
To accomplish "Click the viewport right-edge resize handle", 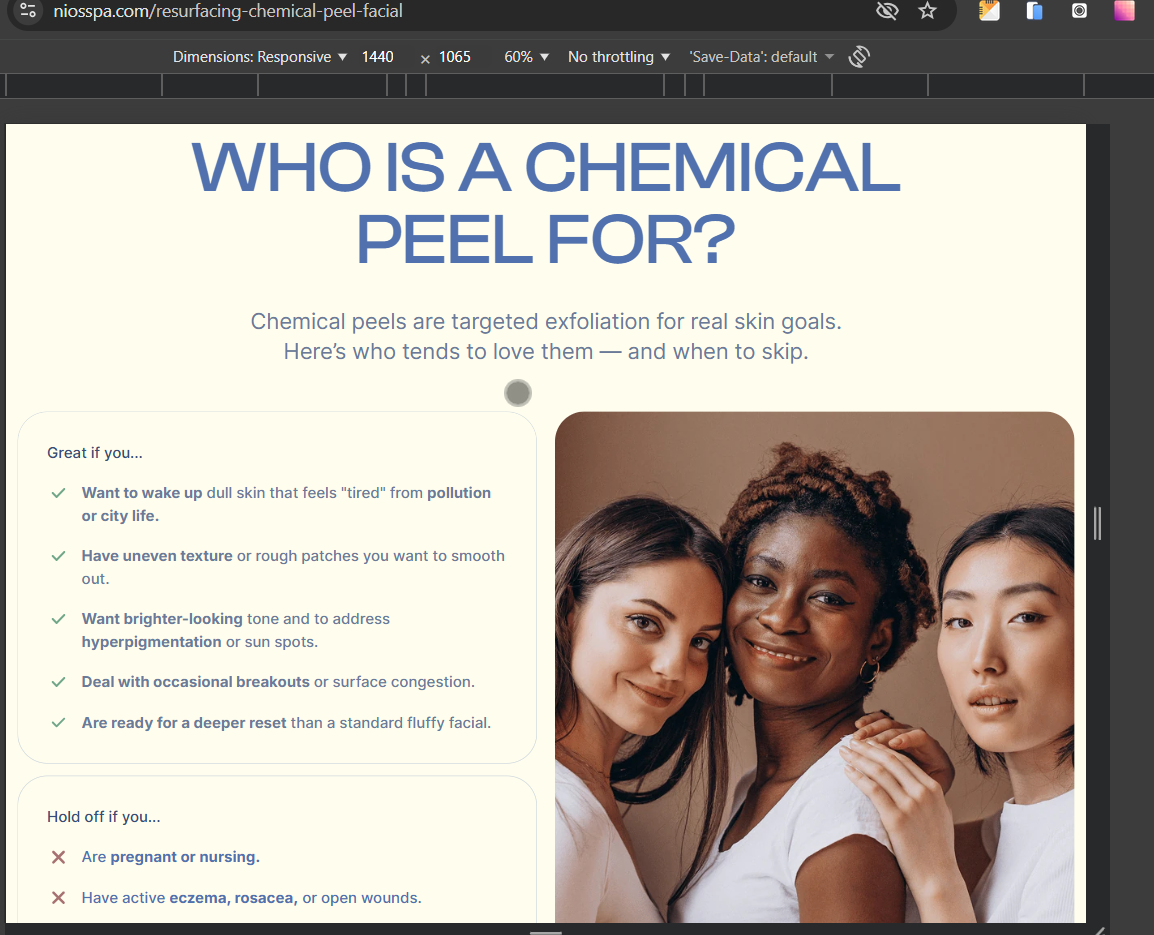I will coord(1097,523).
